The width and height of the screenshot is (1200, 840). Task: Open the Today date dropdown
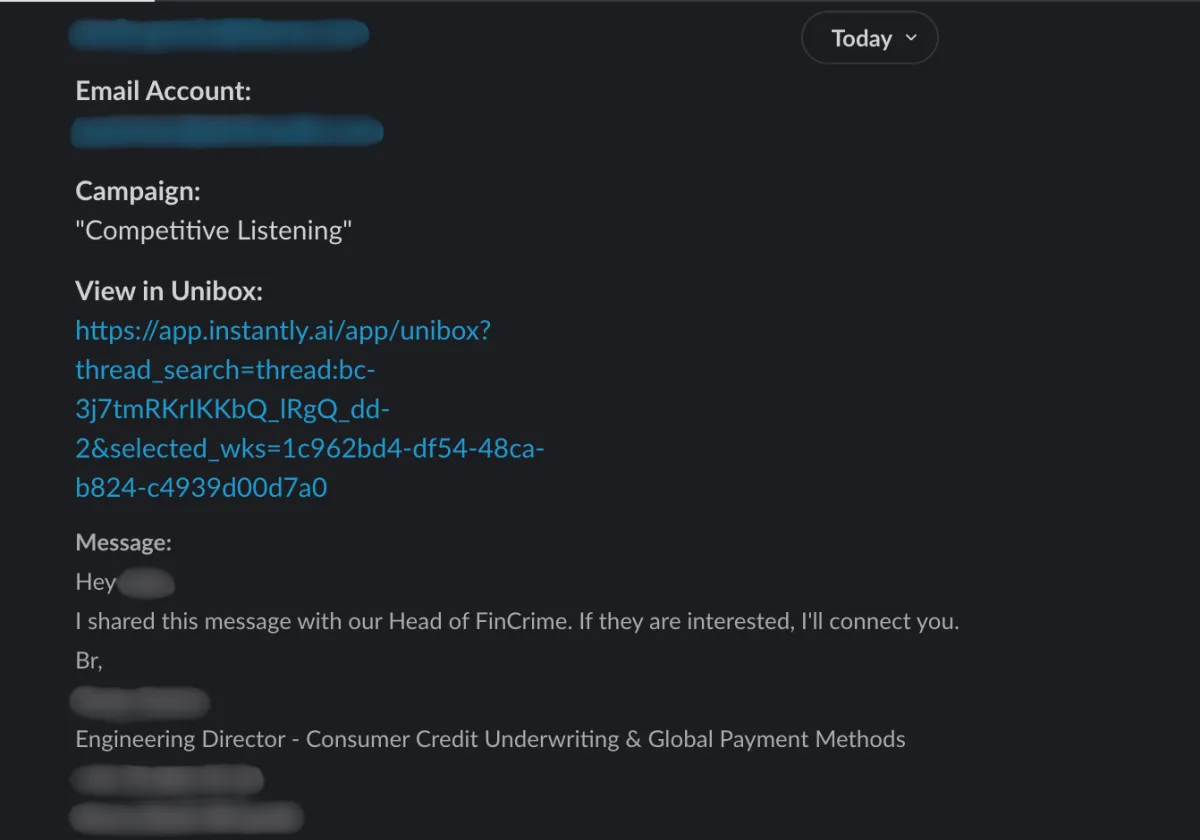[869, 38]
